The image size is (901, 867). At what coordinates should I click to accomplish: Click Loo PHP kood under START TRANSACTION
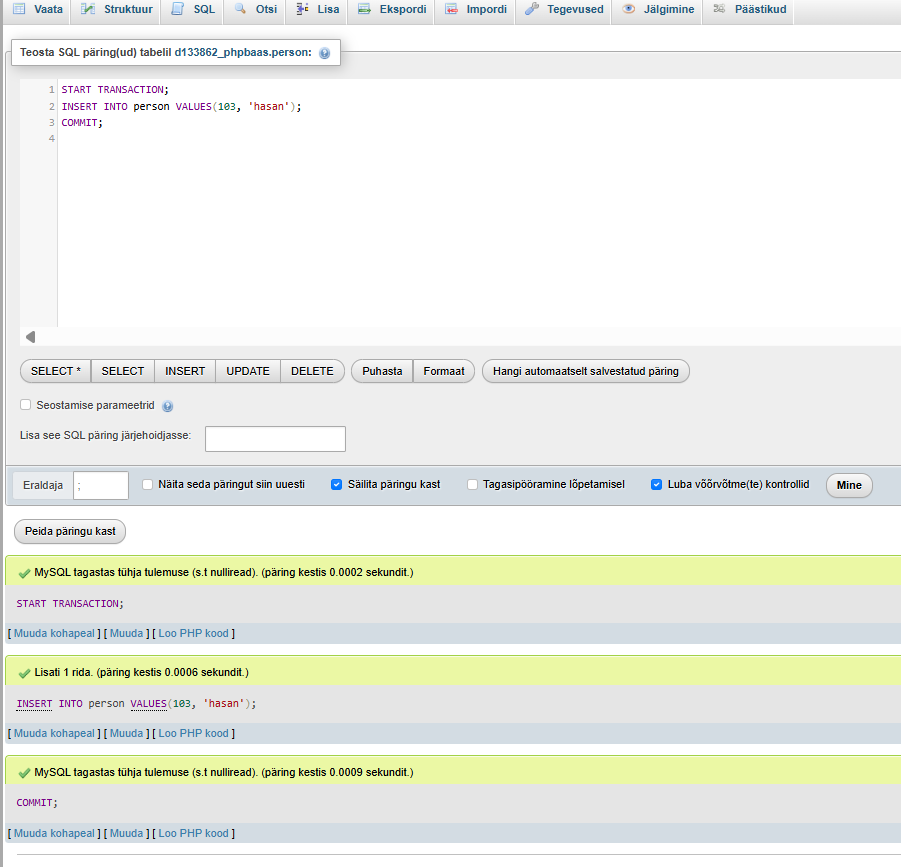[194, 633]
